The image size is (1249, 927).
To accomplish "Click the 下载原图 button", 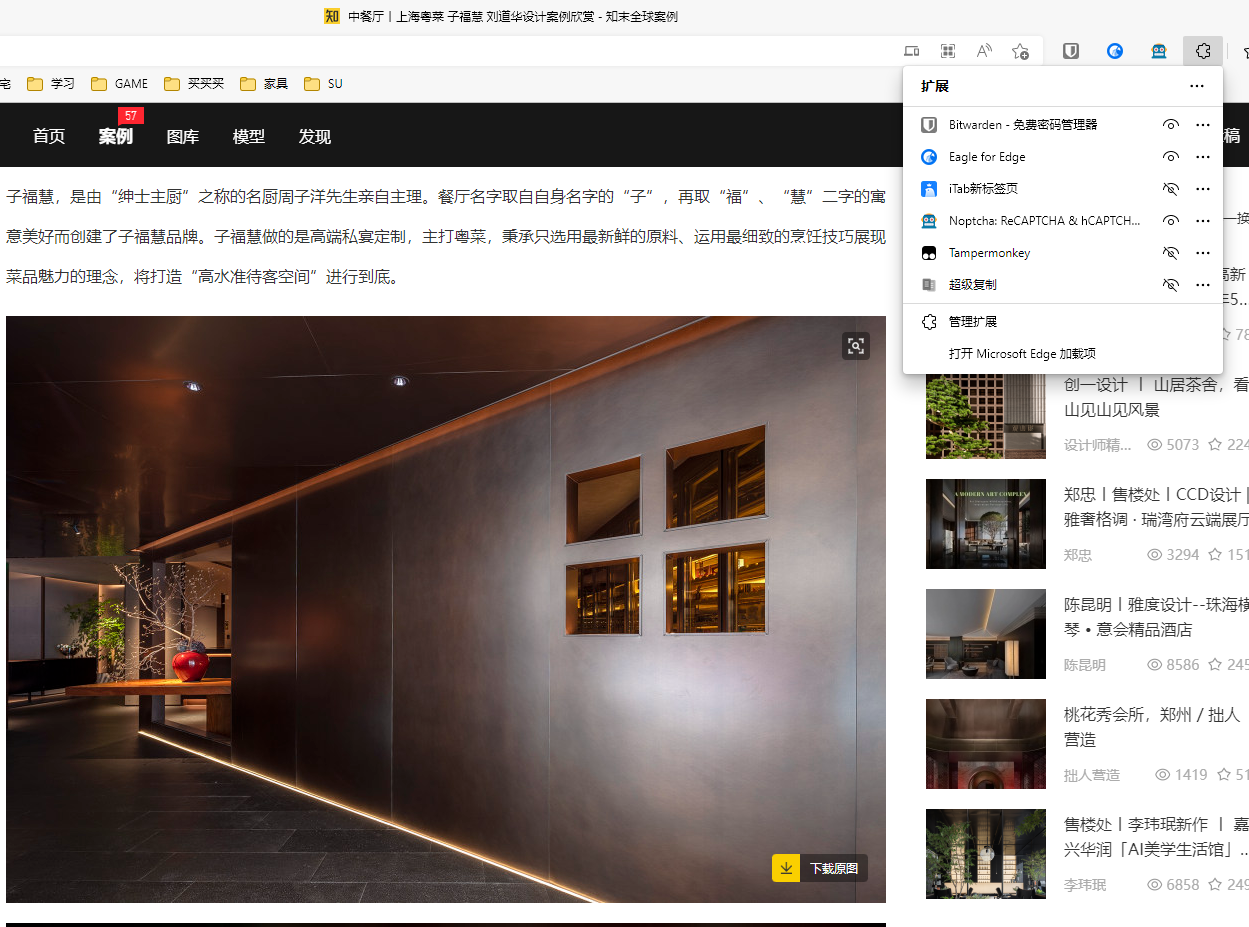I will pos(820,868).
